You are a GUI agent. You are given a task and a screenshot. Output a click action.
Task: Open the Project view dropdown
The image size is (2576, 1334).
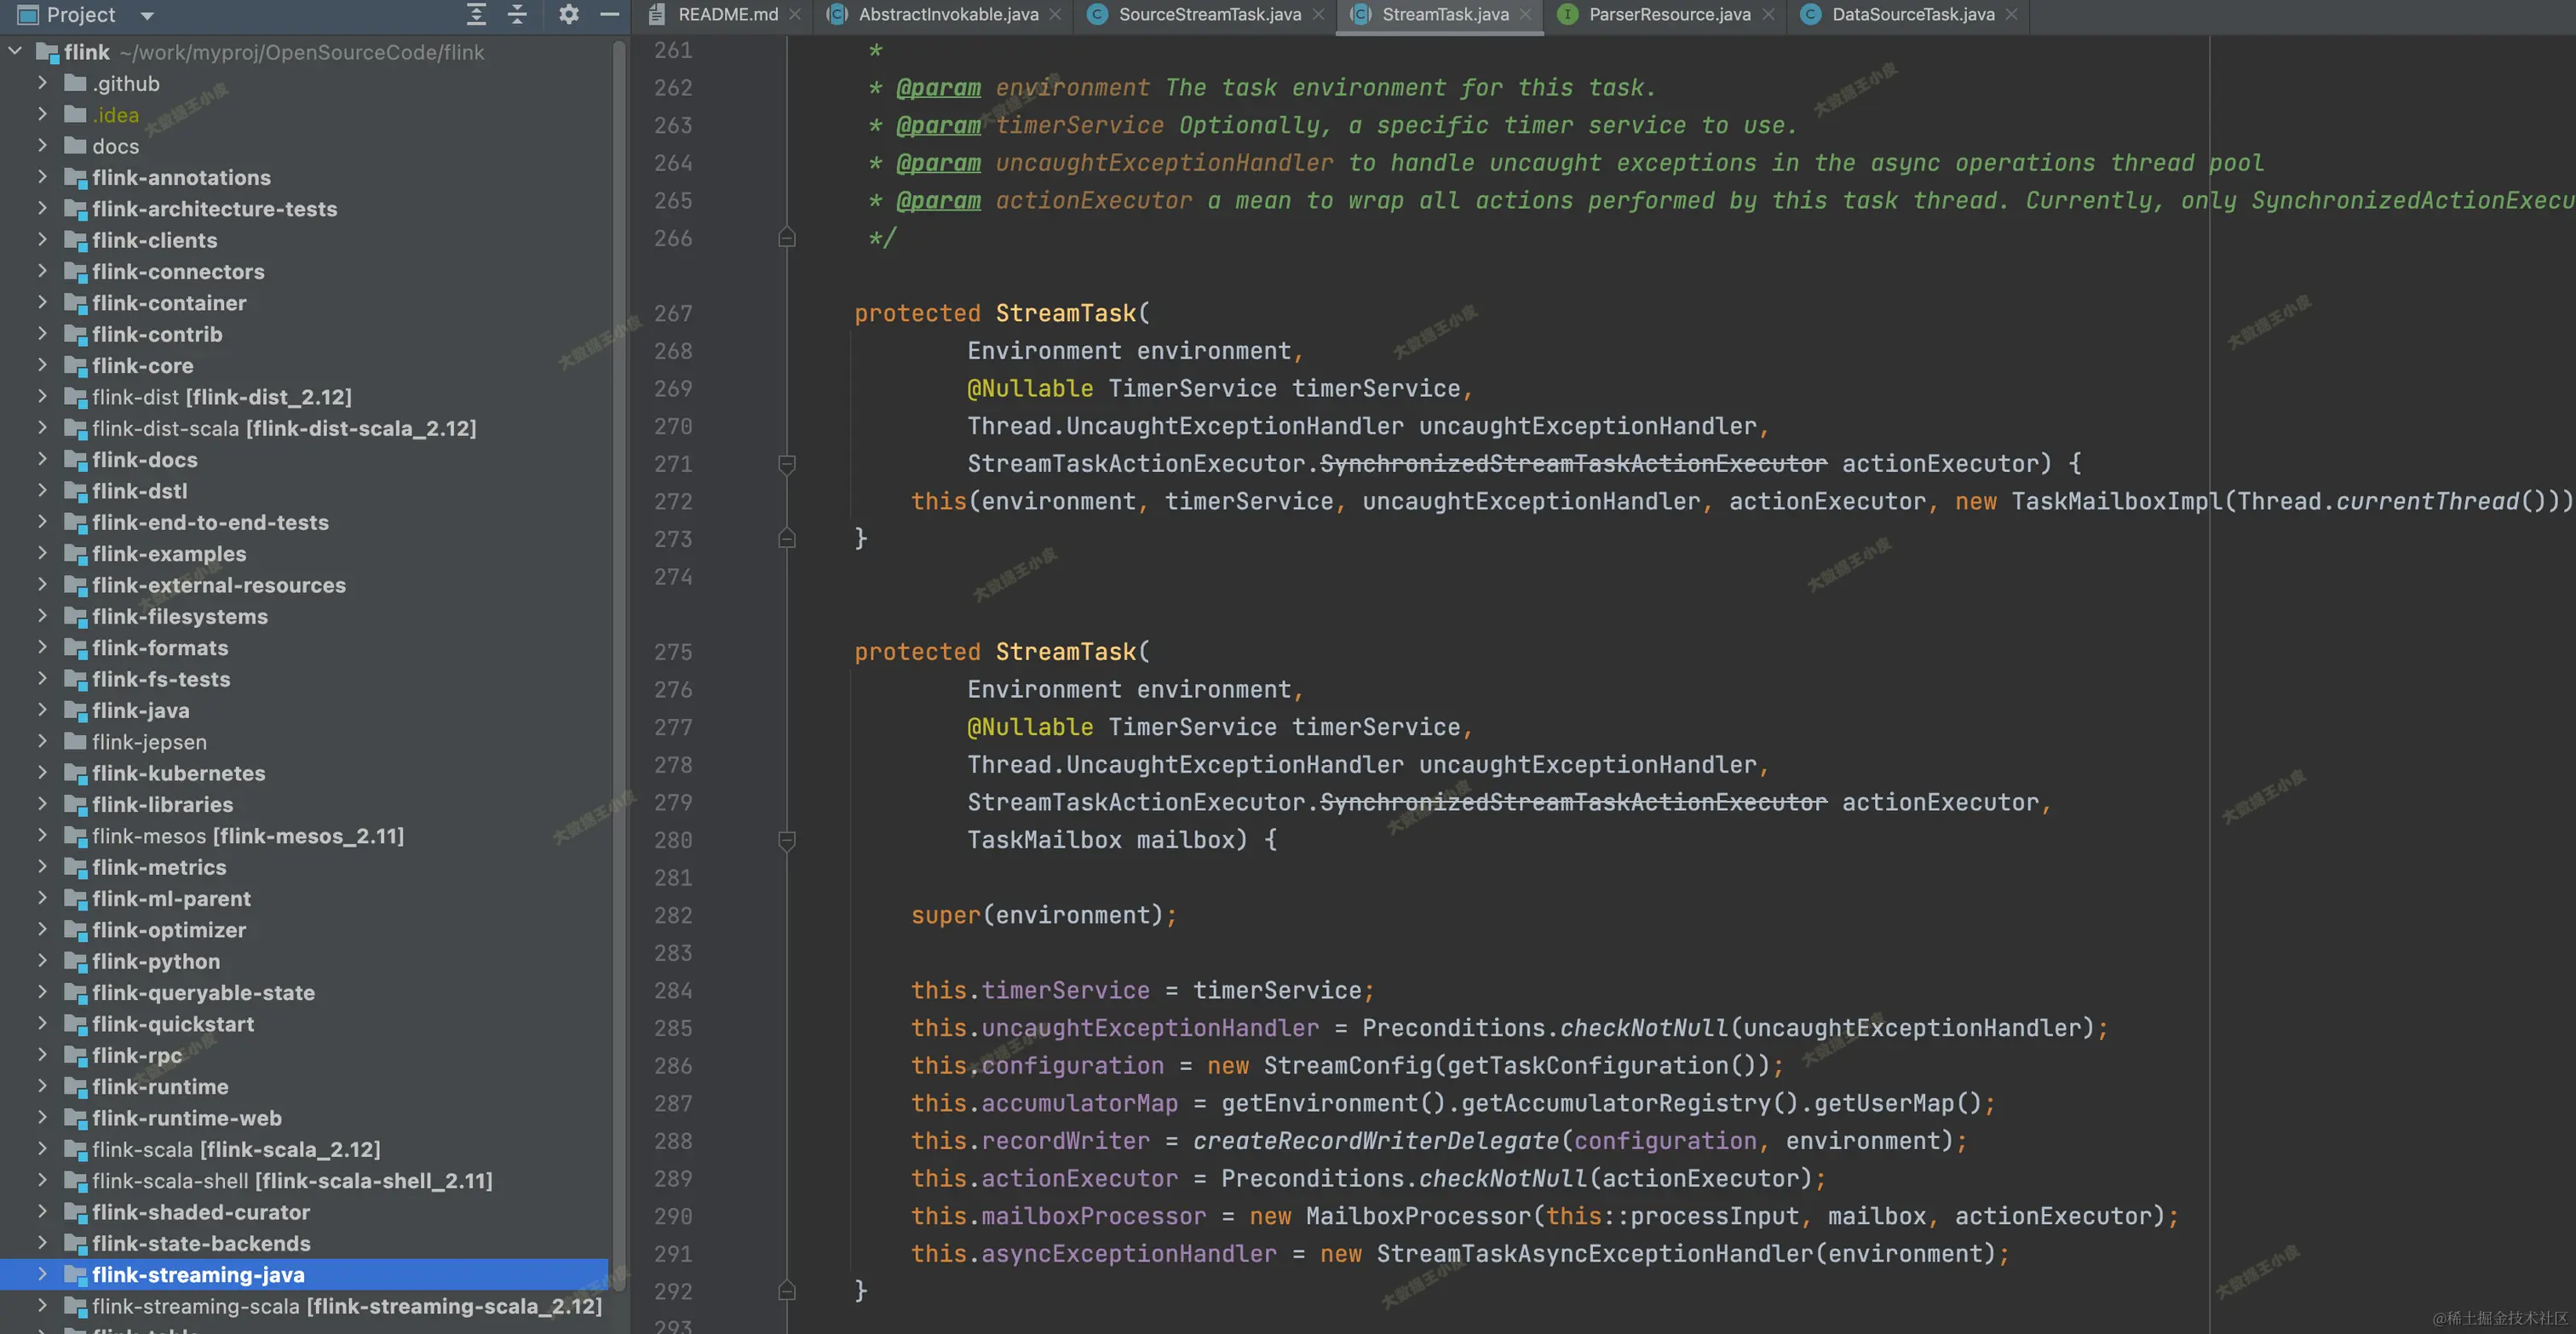click(x=147, y=15)
